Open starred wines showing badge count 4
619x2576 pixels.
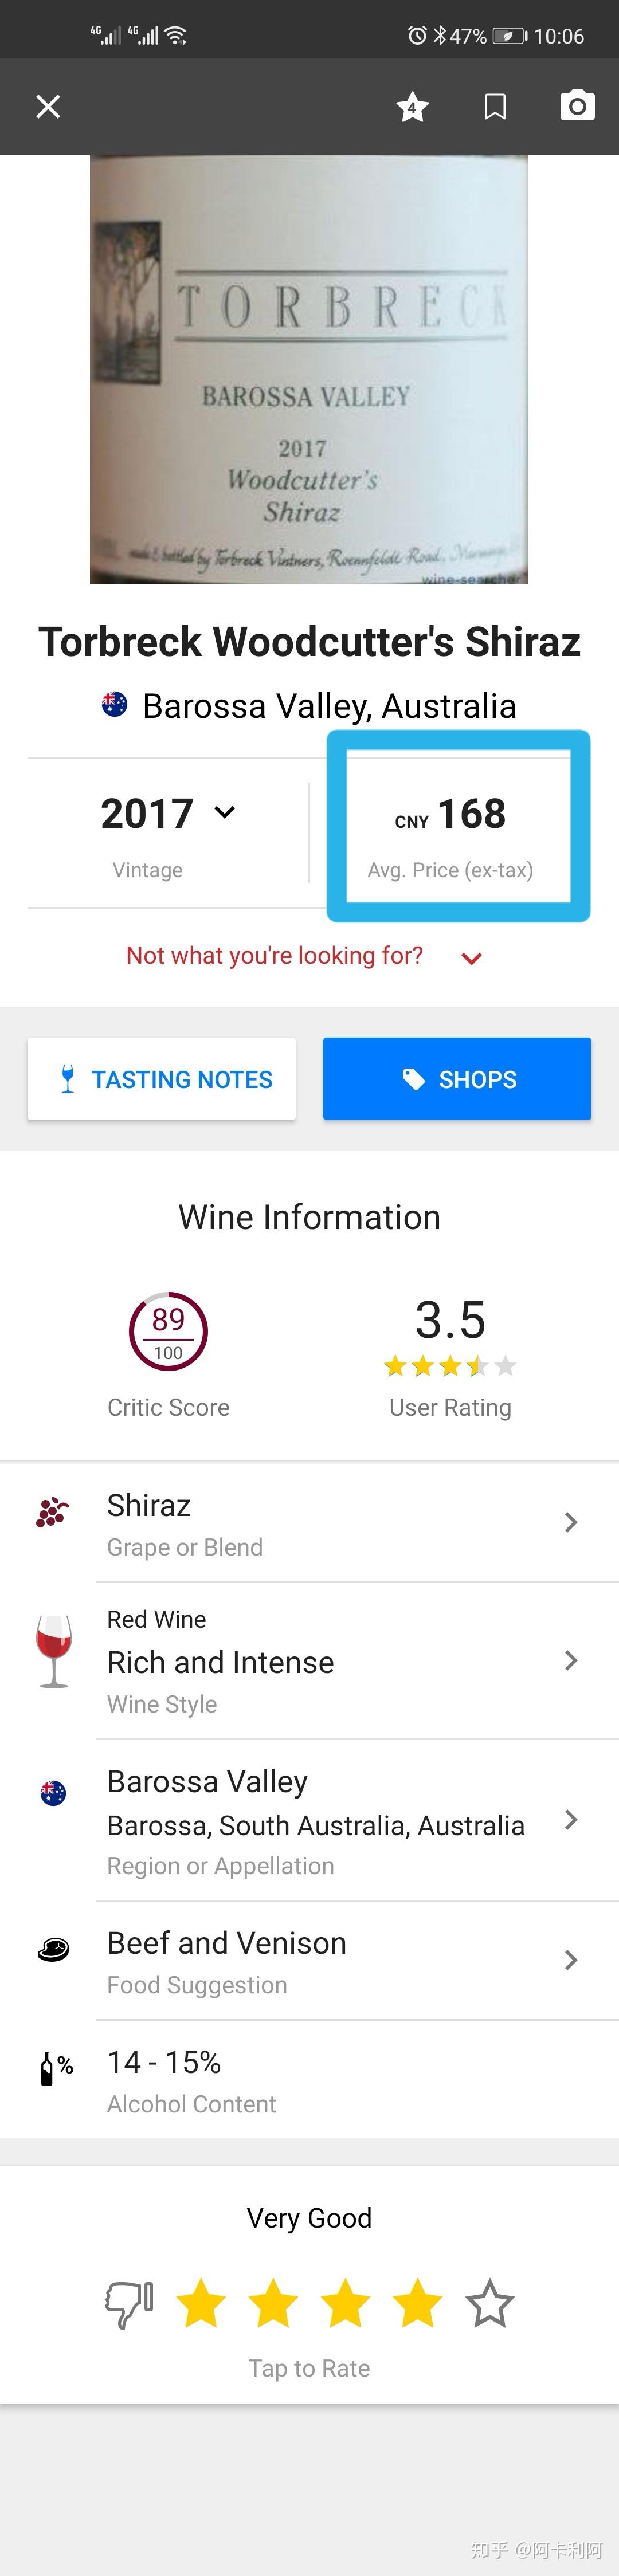click(x=412, y=106)
